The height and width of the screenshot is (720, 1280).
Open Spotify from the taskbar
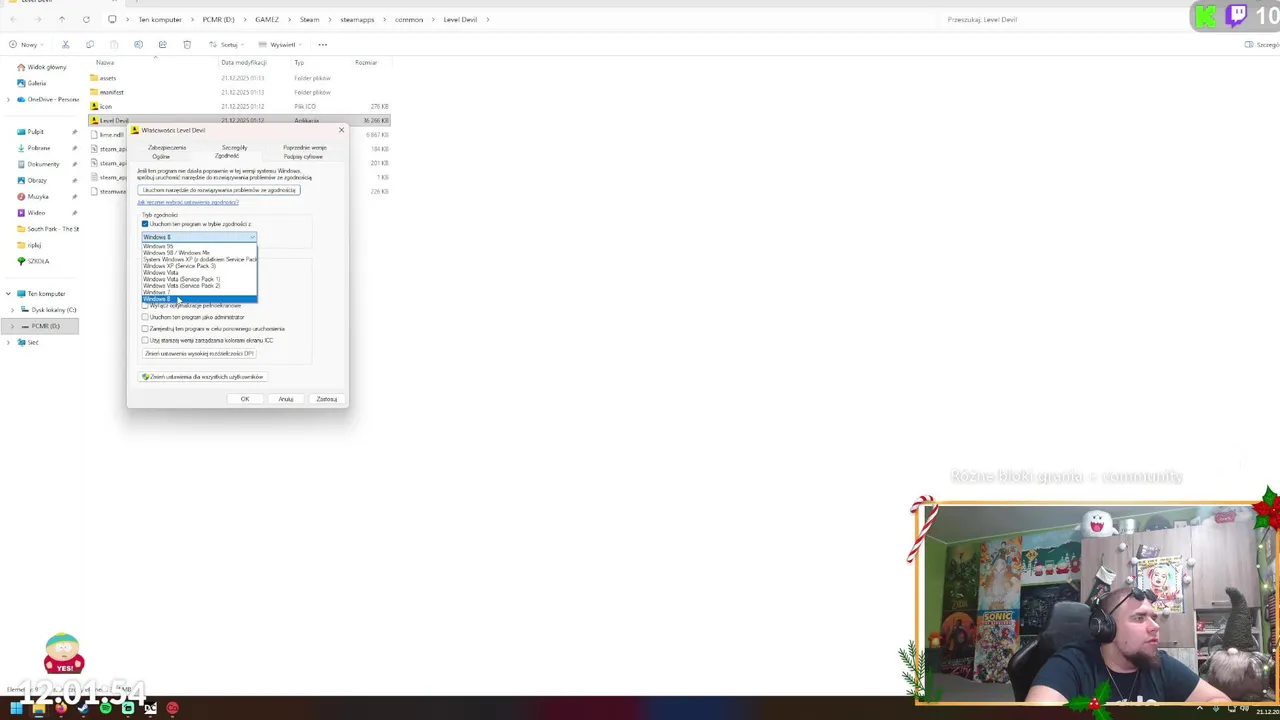pos(105,708)
